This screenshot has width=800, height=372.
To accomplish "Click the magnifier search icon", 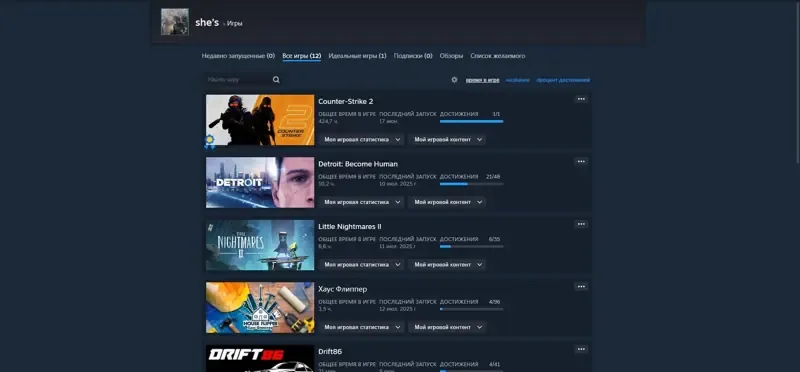I will point(276,80).
